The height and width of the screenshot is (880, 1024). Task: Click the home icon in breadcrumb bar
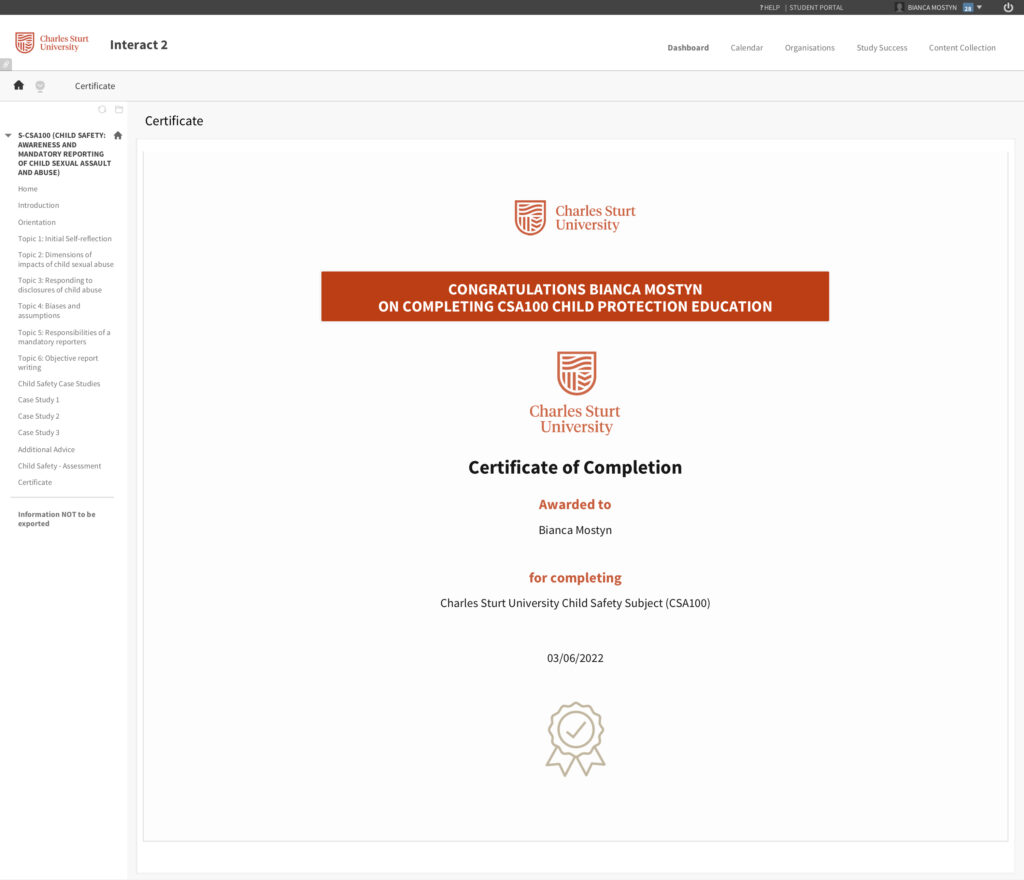pos(18,86)
